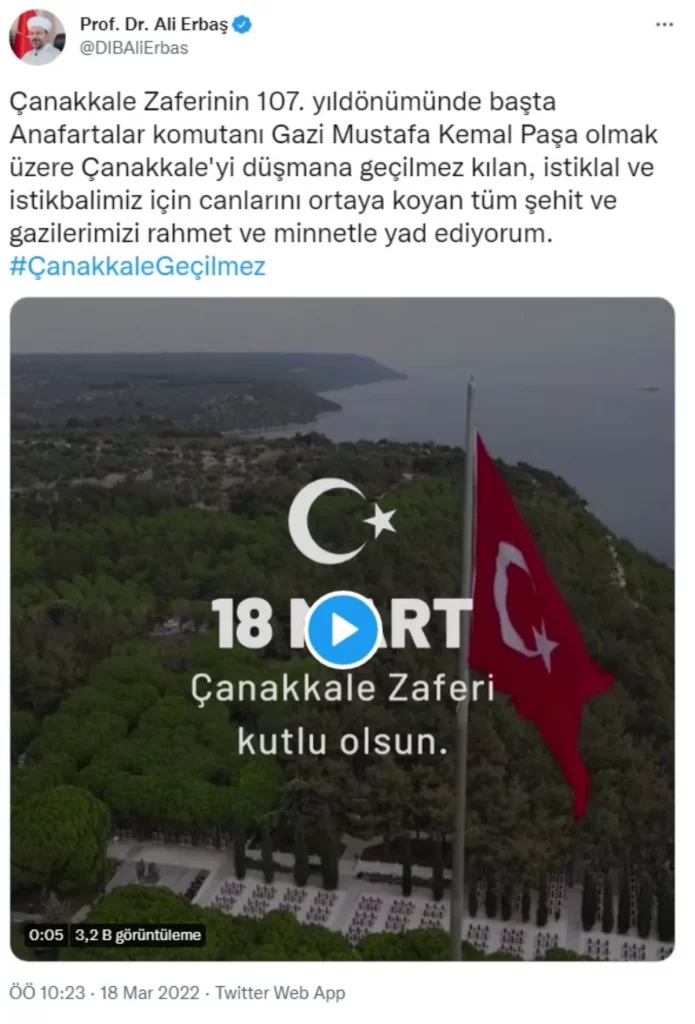Screen dimensions: 695x1024
Task: Click the 18 Mar 2022 date
Action: tap(150, 993)
